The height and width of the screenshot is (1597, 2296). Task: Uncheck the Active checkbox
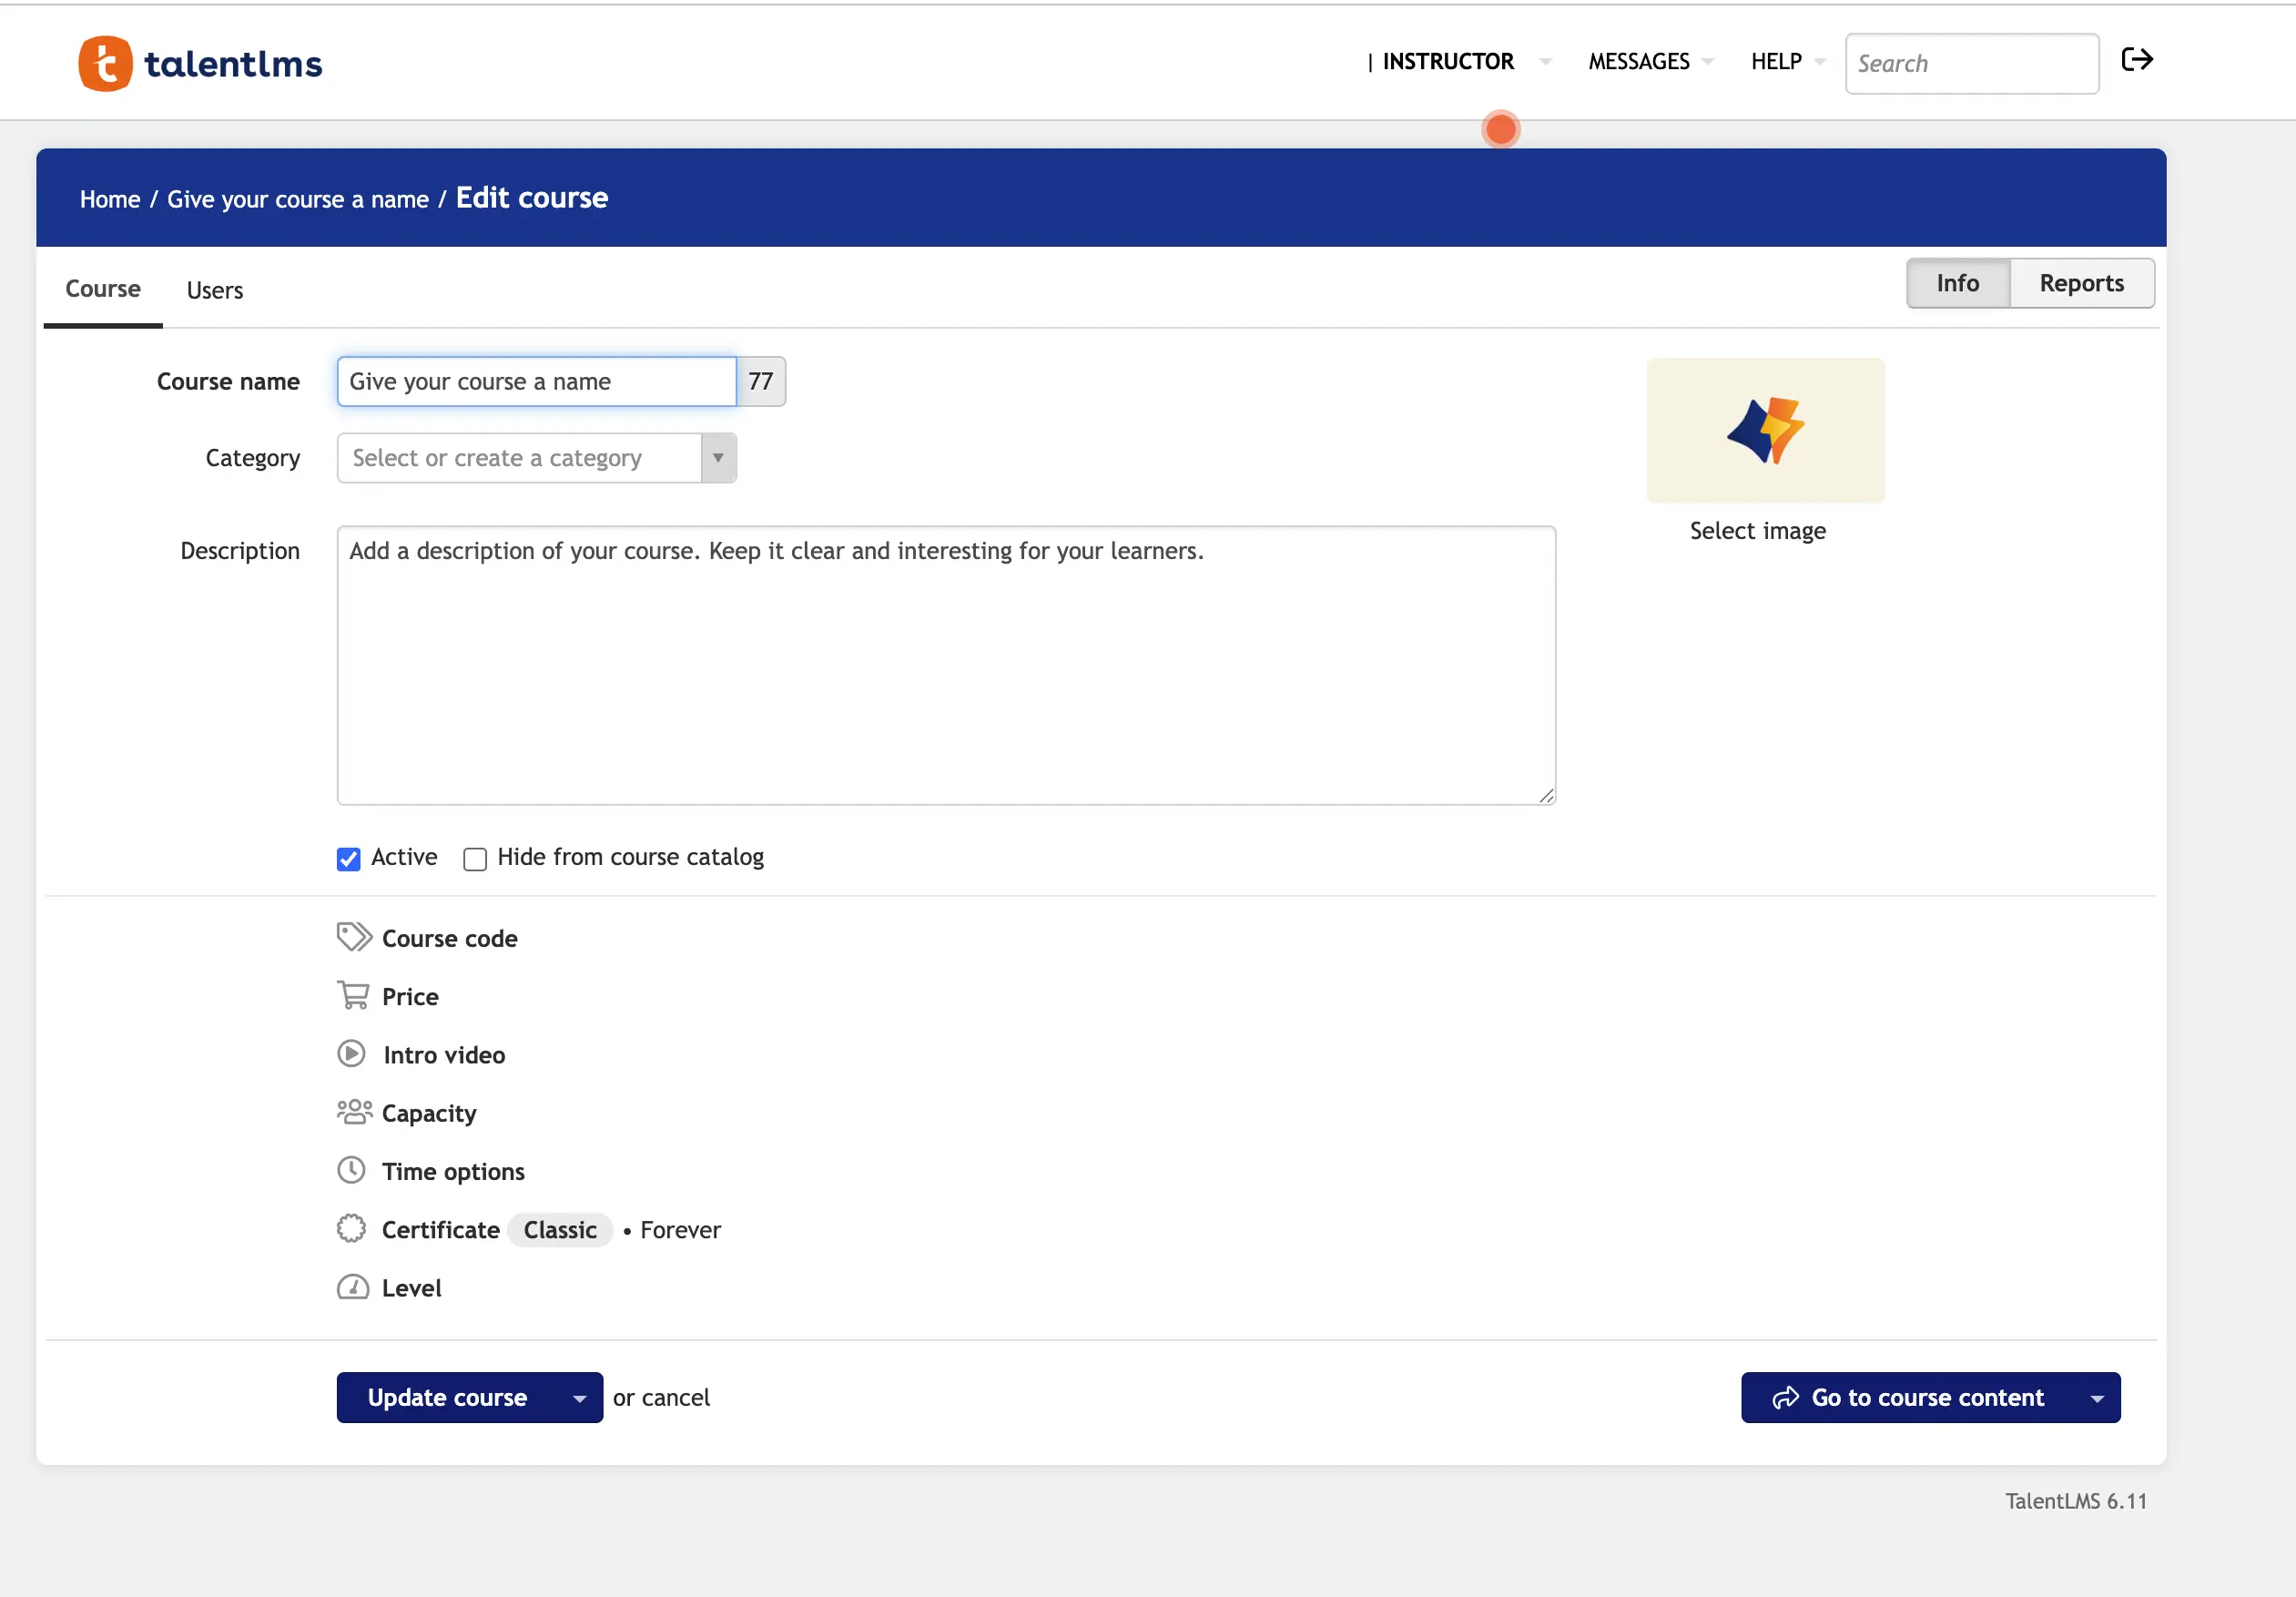tap(348, 859)
